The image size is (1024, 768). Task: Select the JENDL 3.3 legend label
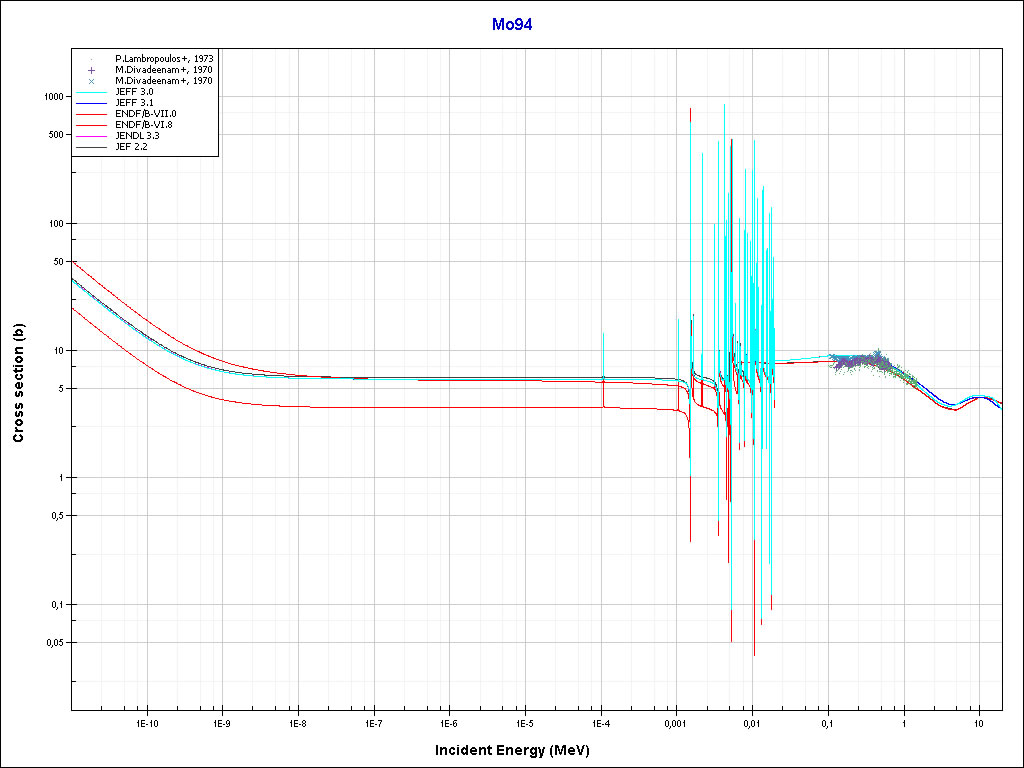click(138, 135)
